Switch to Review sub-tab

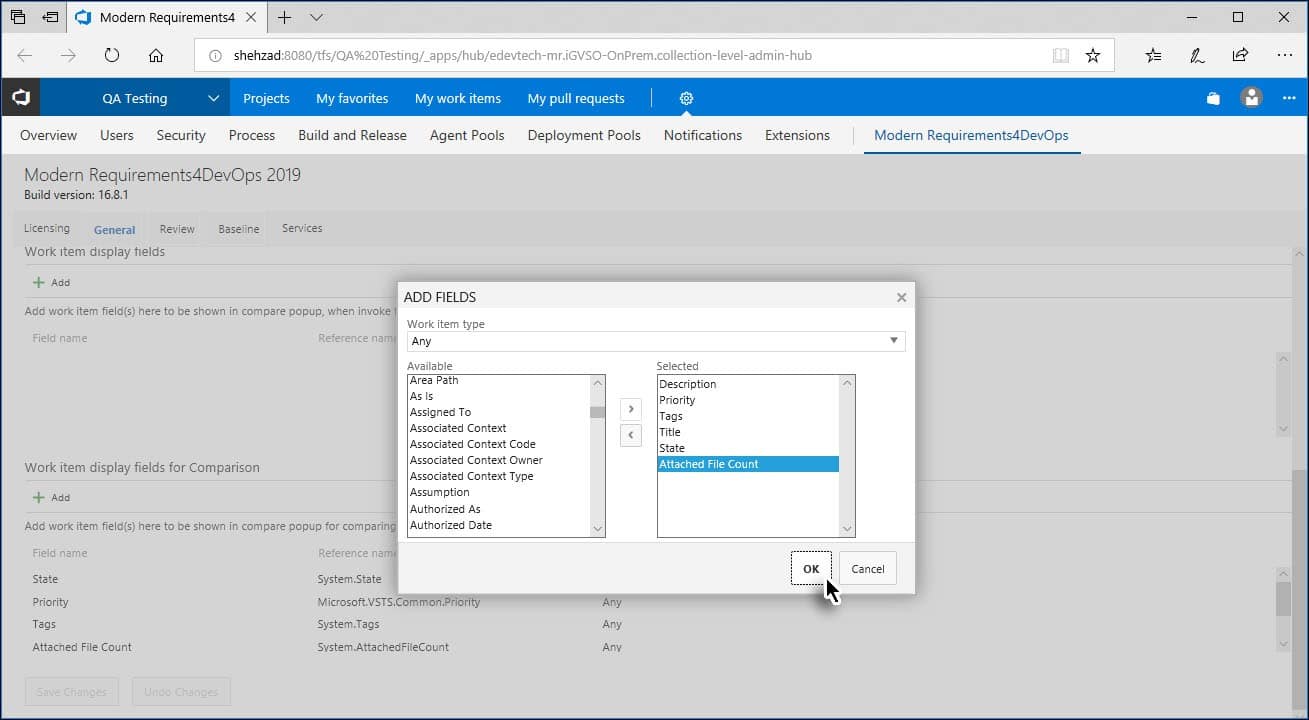(177, 229)
